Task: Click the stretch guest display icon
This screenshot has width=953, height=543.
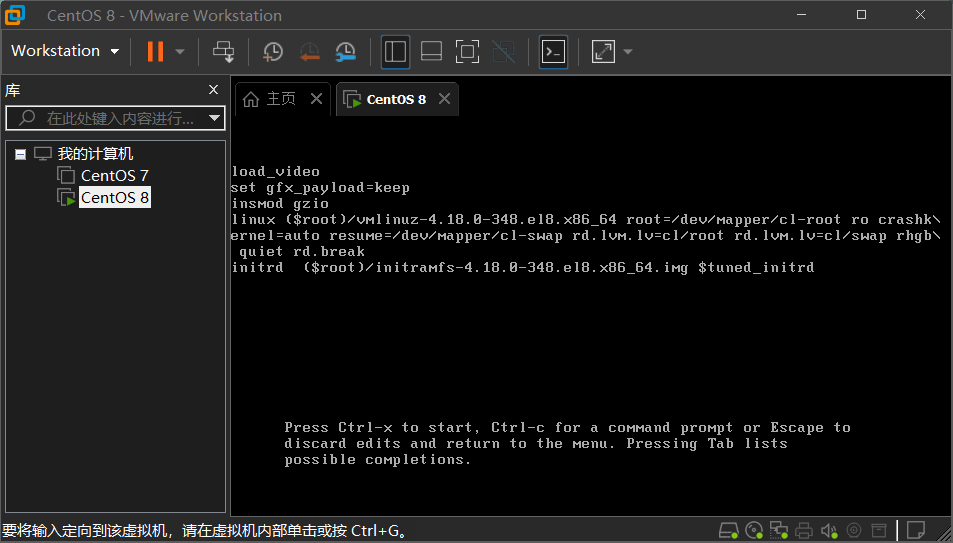Action: 604,52
